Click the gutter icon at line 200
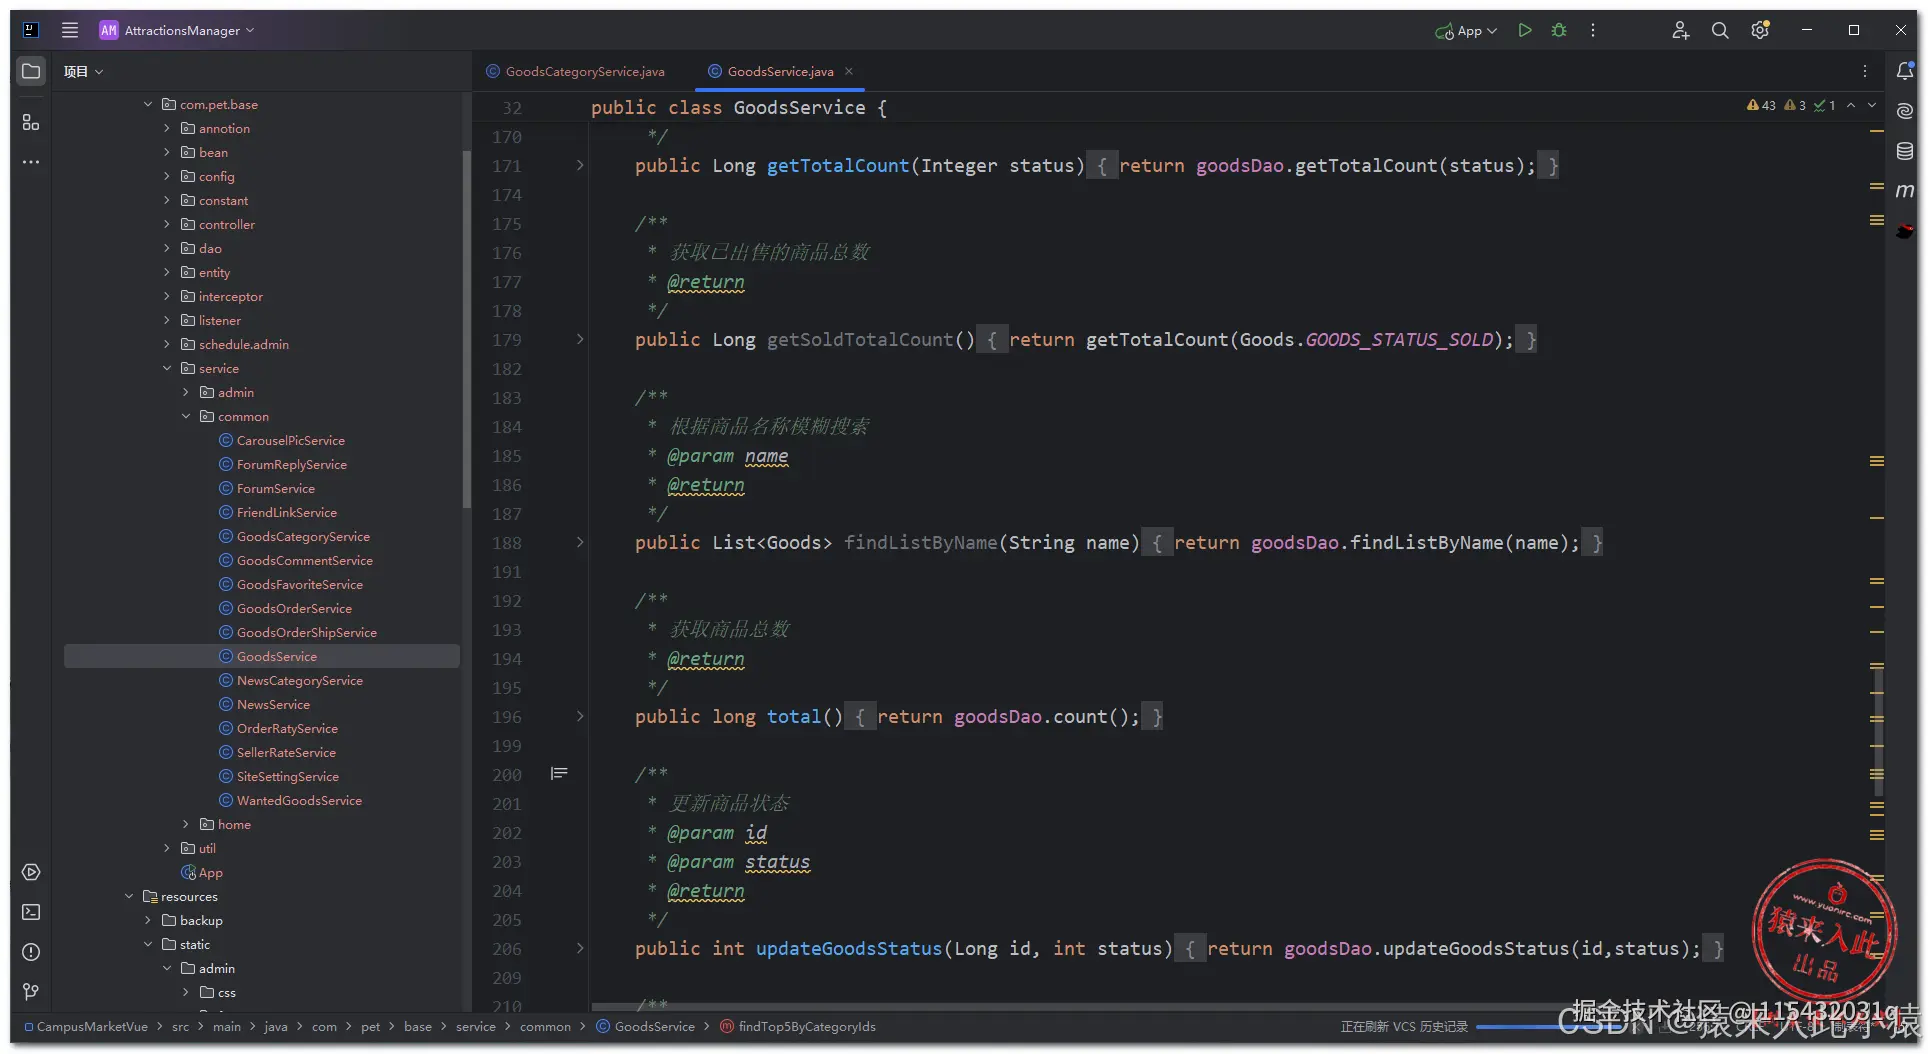Screen dimensions: 1928x1054 [x=559, y=774]
